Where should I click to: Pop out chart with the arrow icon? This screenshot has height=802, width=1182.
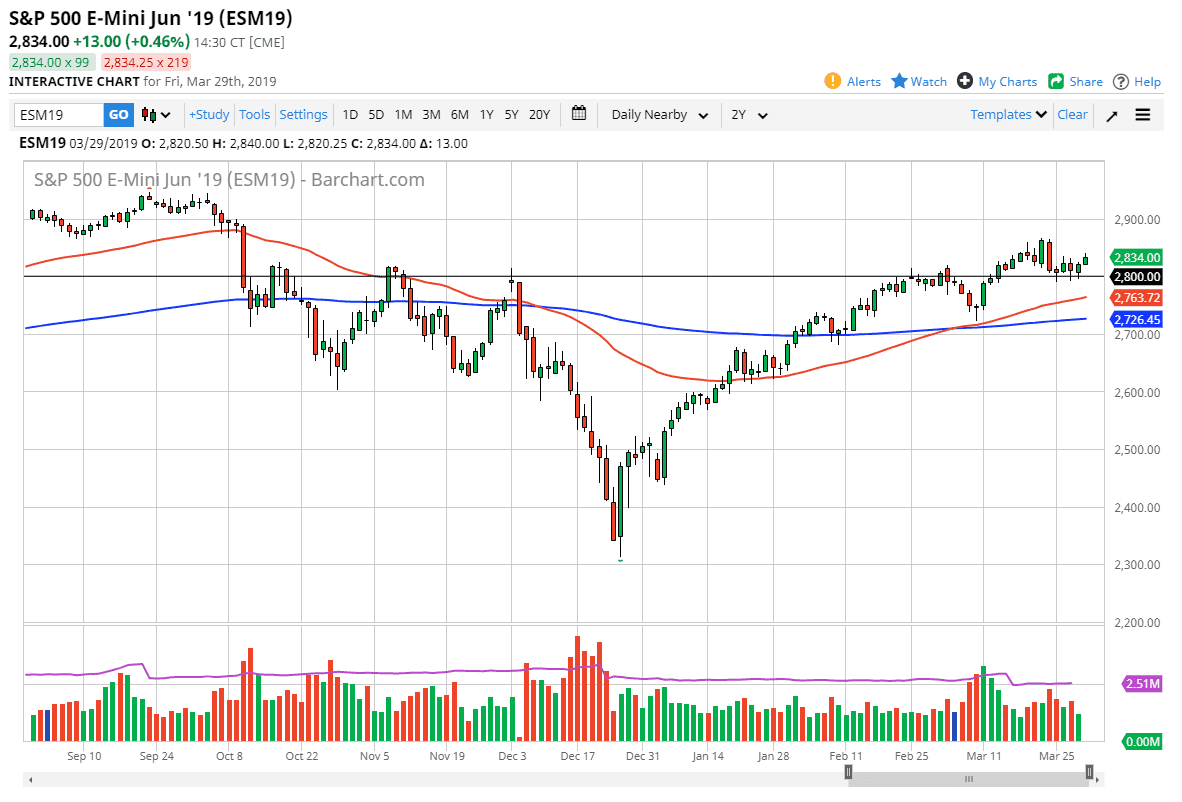tap(1111, 115)
